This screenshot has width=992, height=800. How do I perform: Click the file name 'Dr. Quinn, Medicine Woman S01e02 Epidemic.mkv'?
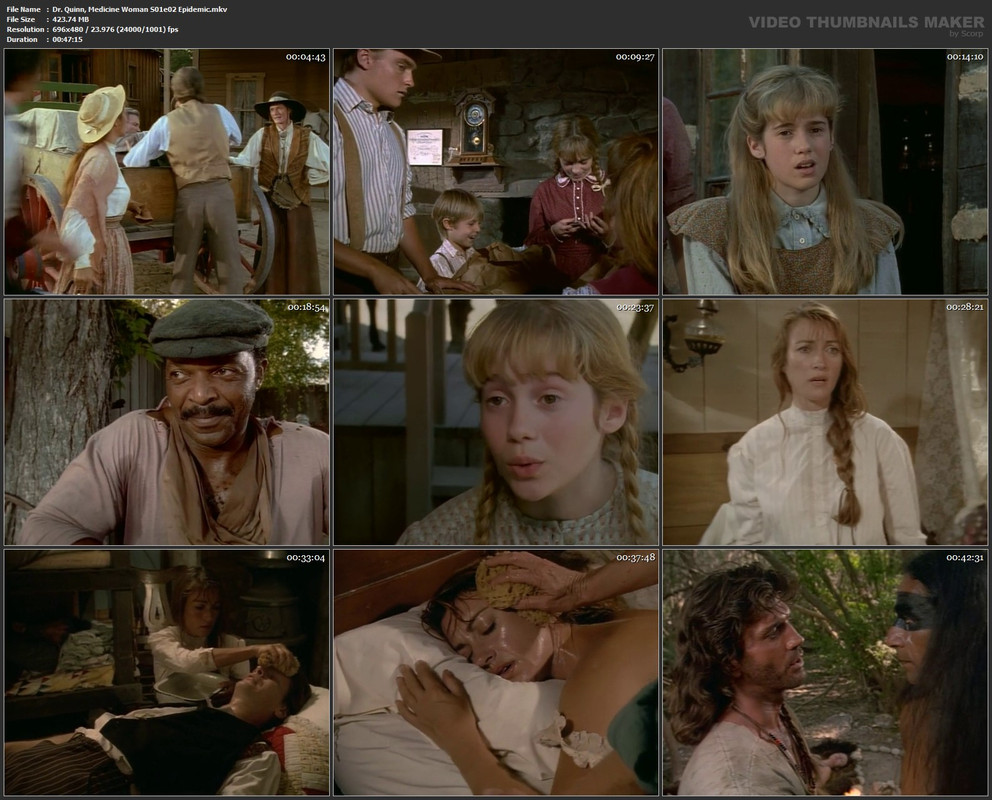pyautogui.click(x=140, y=9)
